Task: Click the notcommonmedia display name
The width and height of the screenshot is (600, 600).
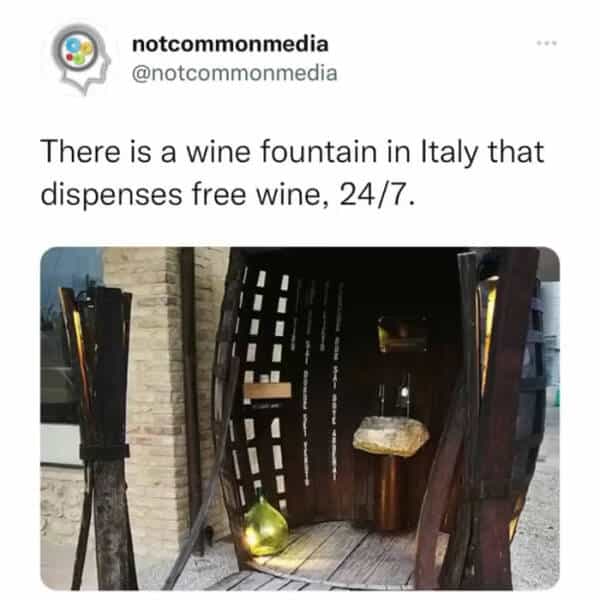Action: click(230, 44)
